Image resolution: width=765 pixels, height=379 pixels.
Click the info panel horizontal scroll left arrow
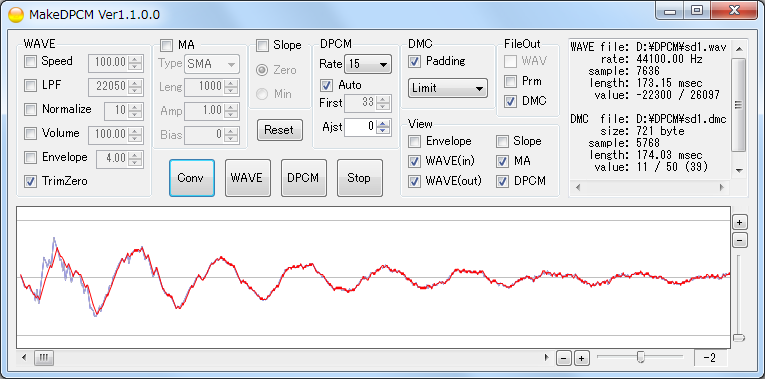(x=578, y=187)
